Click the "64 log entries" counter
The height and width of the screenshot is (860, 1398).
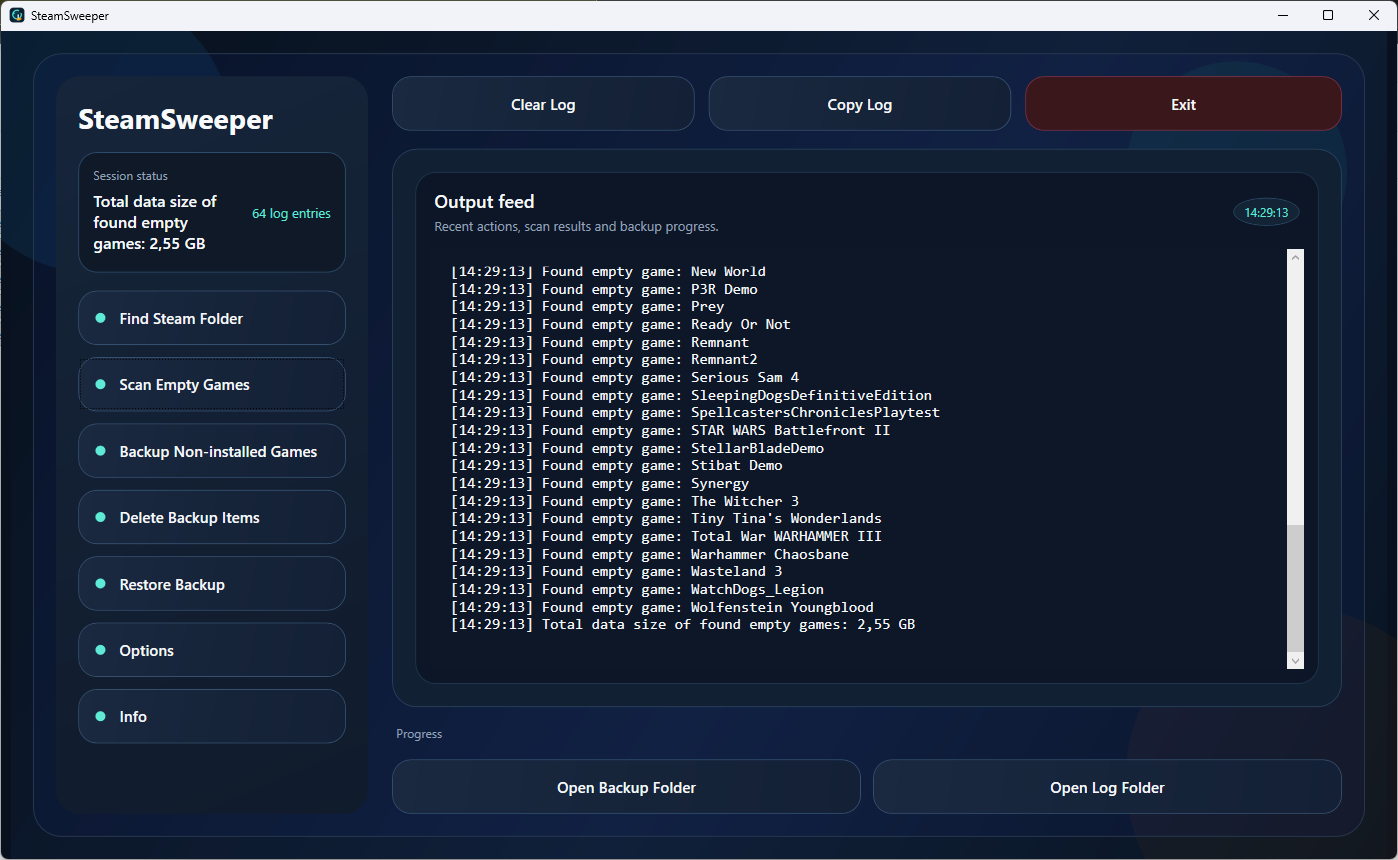coord(291,213)
